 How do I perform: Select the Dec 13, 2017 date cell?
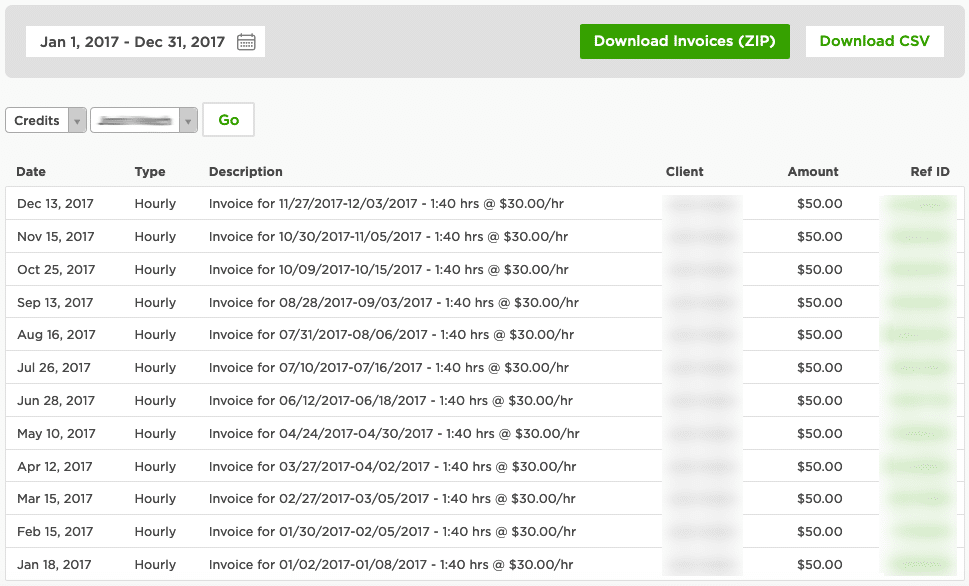[56, 204]
